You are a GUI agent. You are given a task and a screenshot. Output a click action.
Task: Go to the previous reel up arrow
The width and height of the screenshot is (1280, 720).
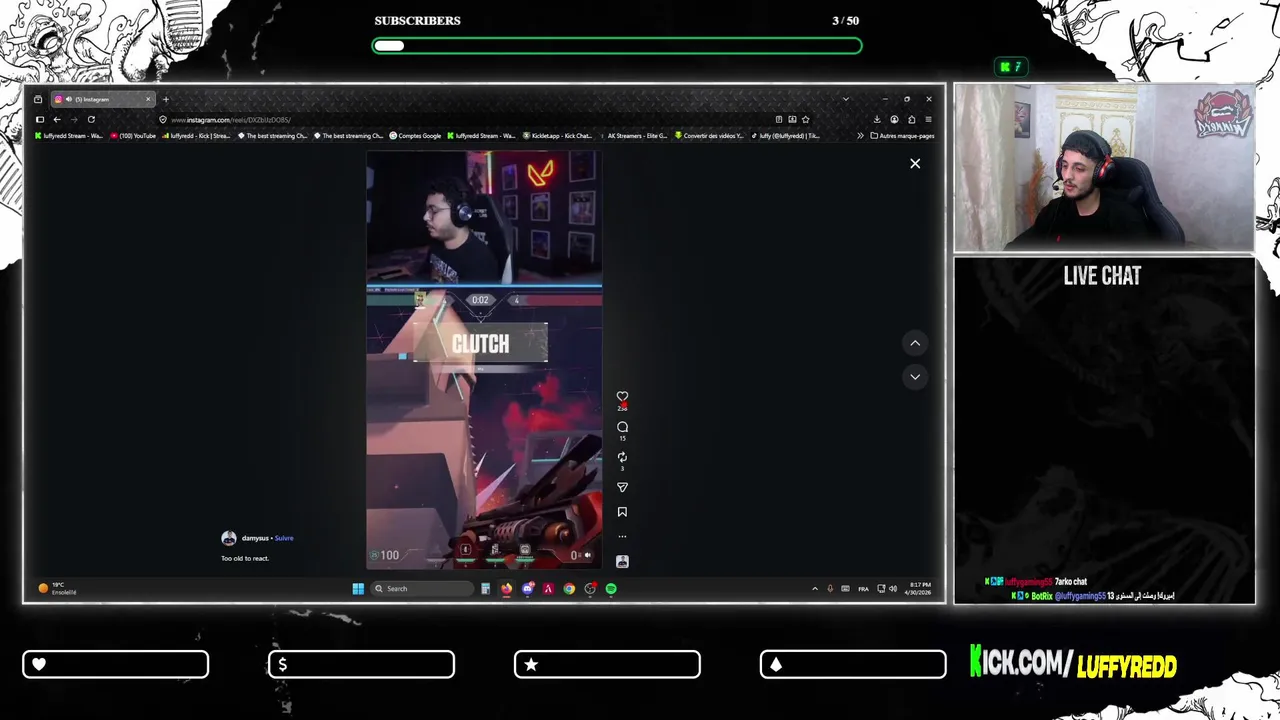point(915,343)
